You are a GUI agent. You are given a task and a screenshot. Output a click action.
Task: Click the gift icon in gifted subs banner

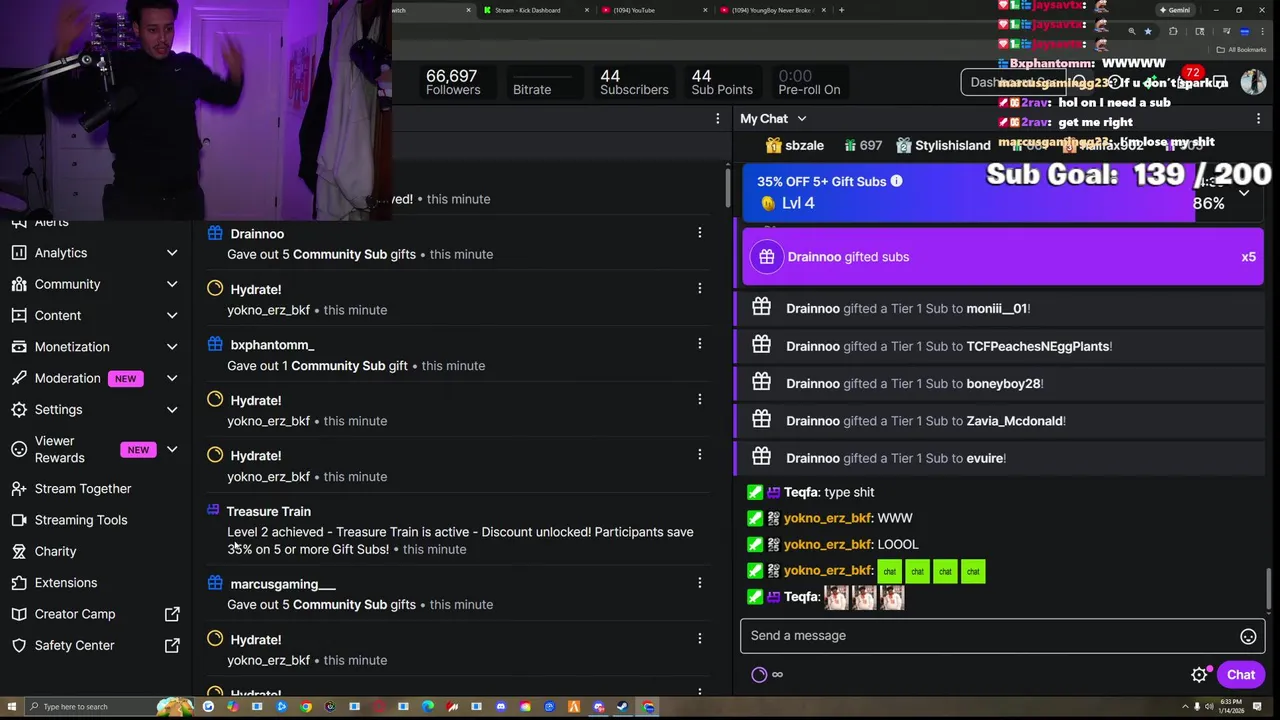(766, 257)
